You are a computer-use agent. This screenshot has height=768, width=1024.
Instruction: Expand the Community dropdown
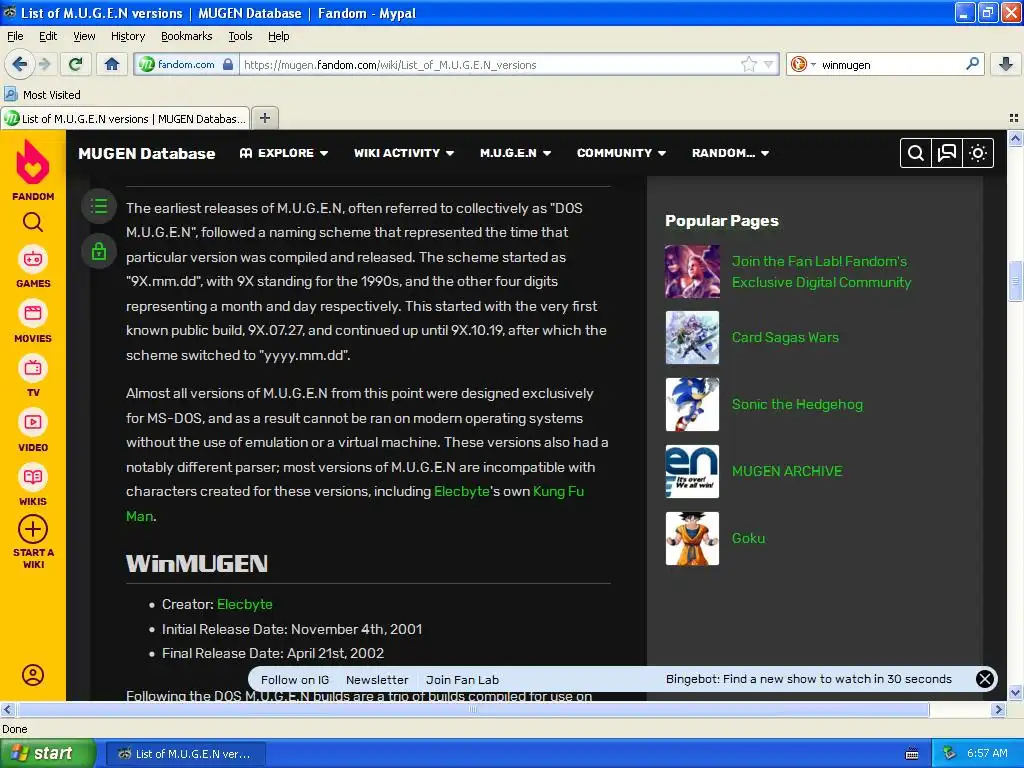point(621,153)
